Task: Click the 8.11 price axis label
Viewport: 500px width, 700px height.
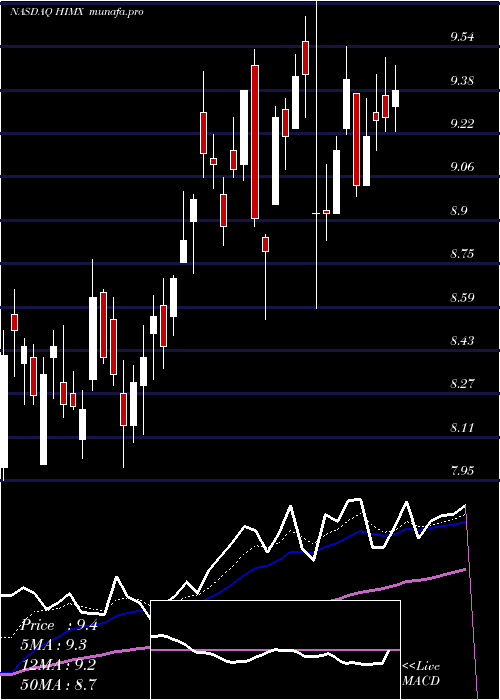Action: [462, 427]
